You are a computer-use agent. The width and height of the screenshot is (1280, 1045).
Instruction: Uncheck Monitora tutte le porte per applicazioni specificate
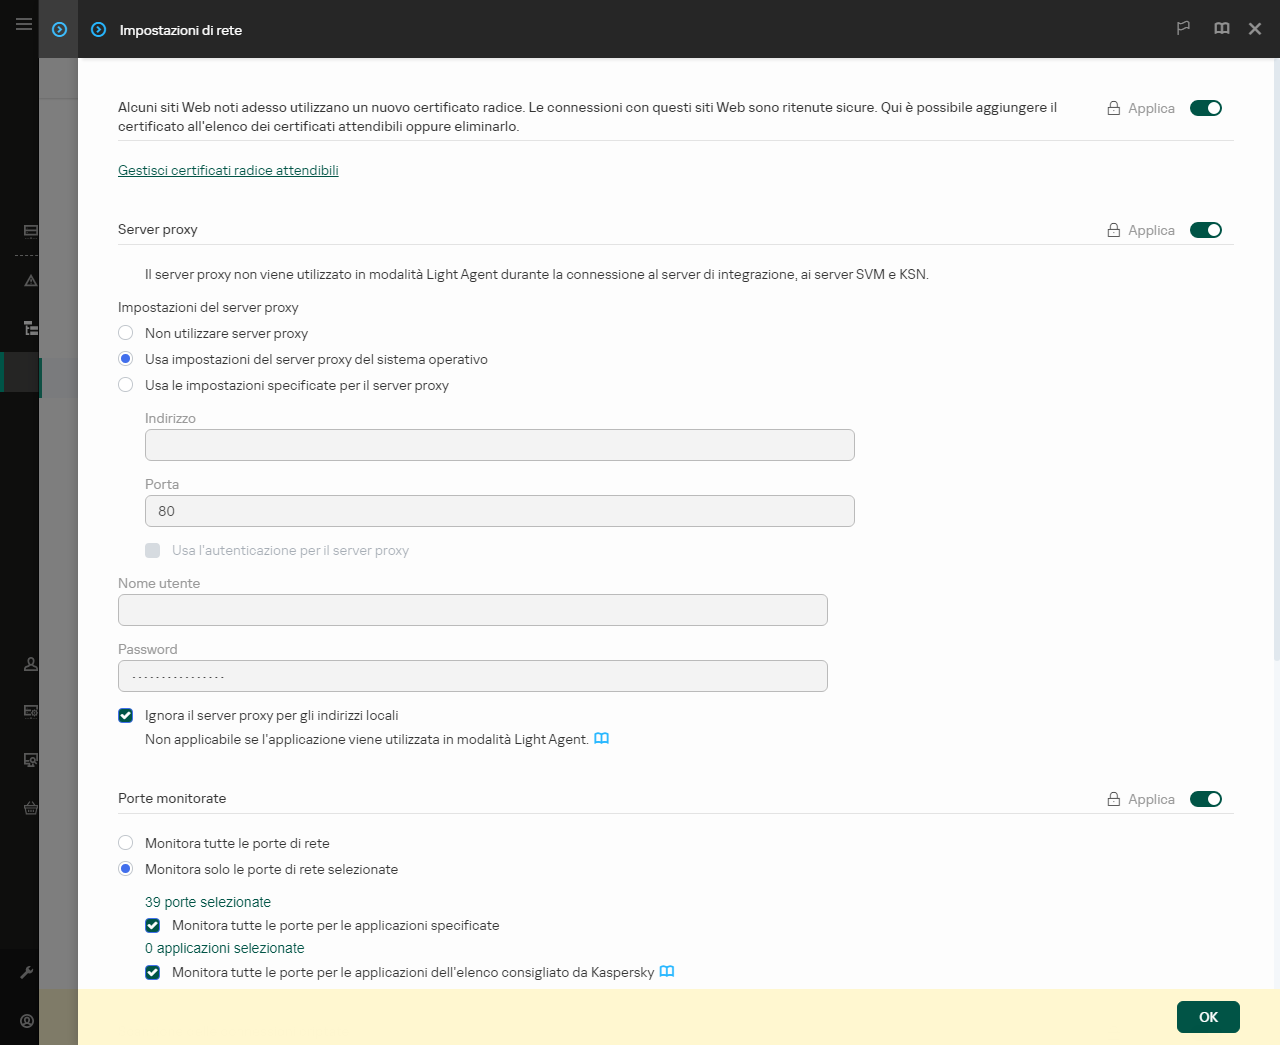pos(152,925)
